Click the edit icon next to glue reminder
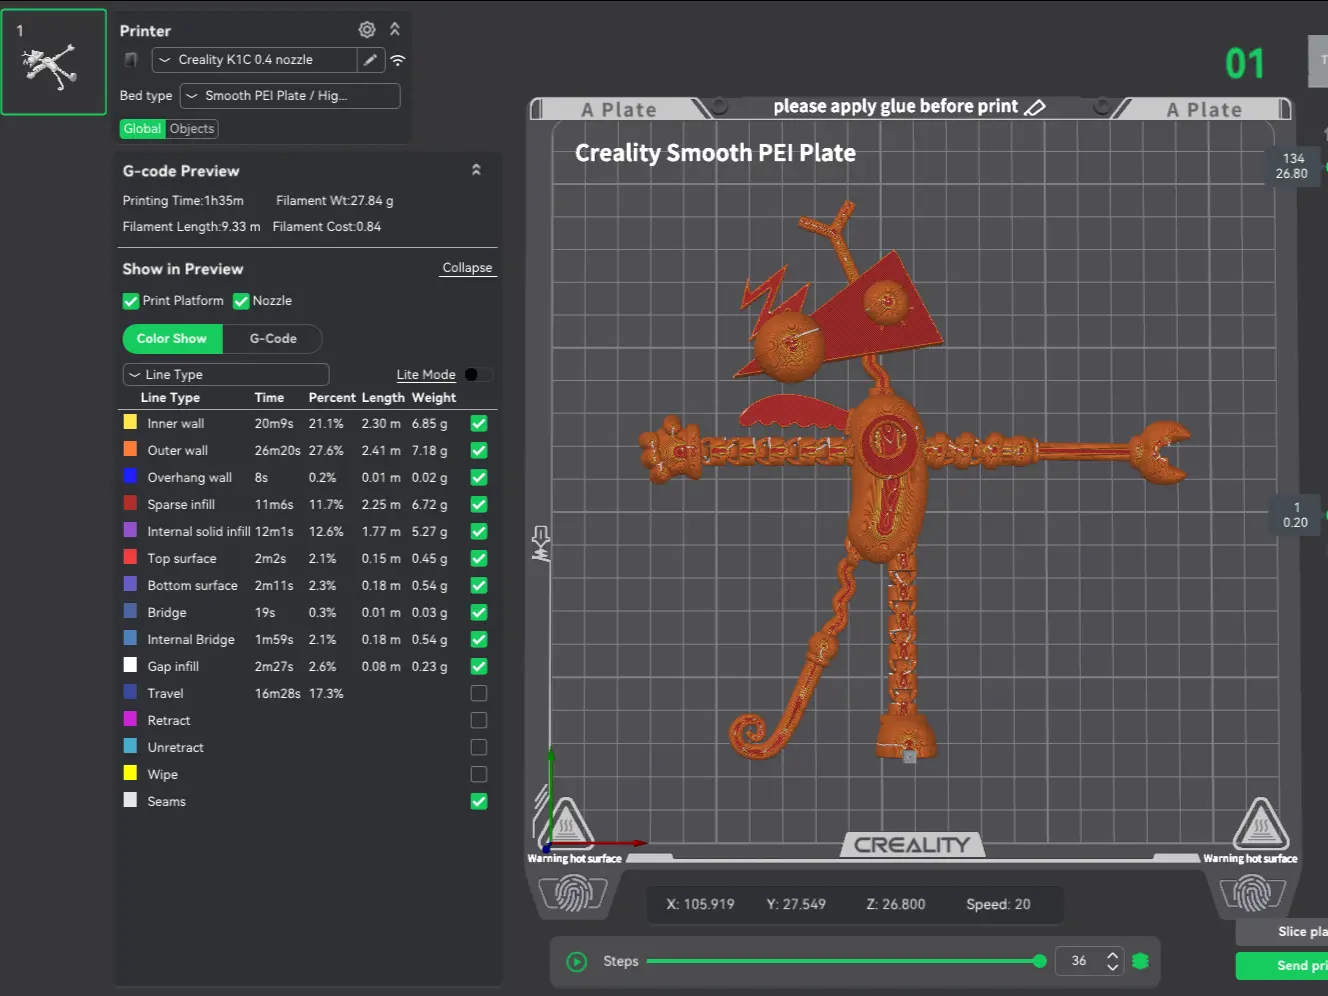 [x=1035, y=107]
